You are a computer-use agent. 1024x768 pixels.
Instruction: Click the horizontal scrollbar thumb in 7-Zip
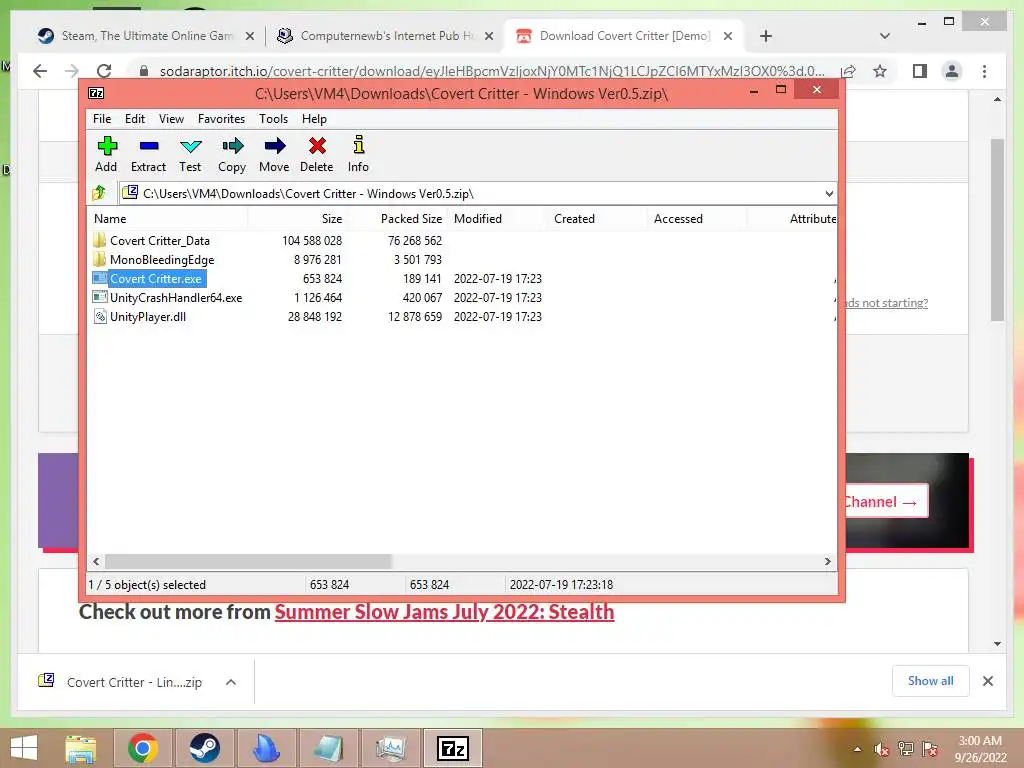coord(248,561)
